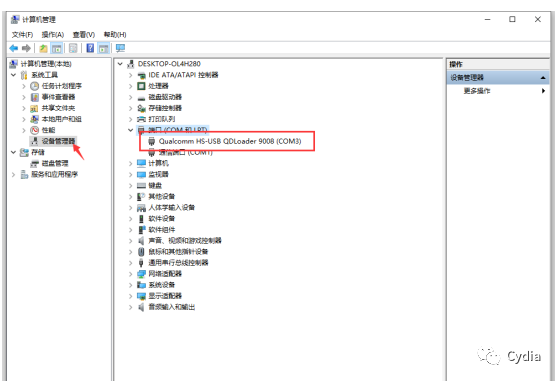The height and width of the screenshot is (381, 558).
Task: Select the 通信端口 (COM1) device
Action: click(185, 153)
